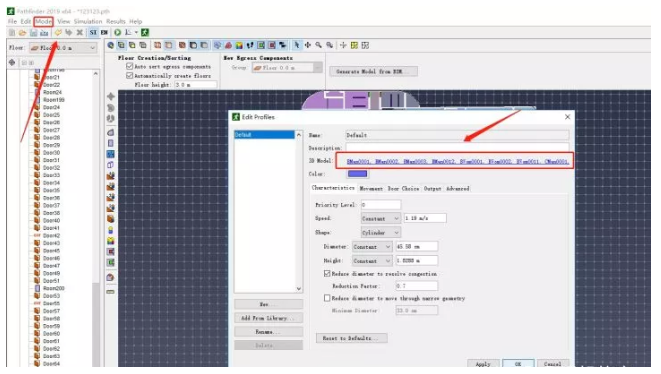Screen dimensions: 661x374
Task: Click the globe perspective view icon
Action: click(110, 45)
